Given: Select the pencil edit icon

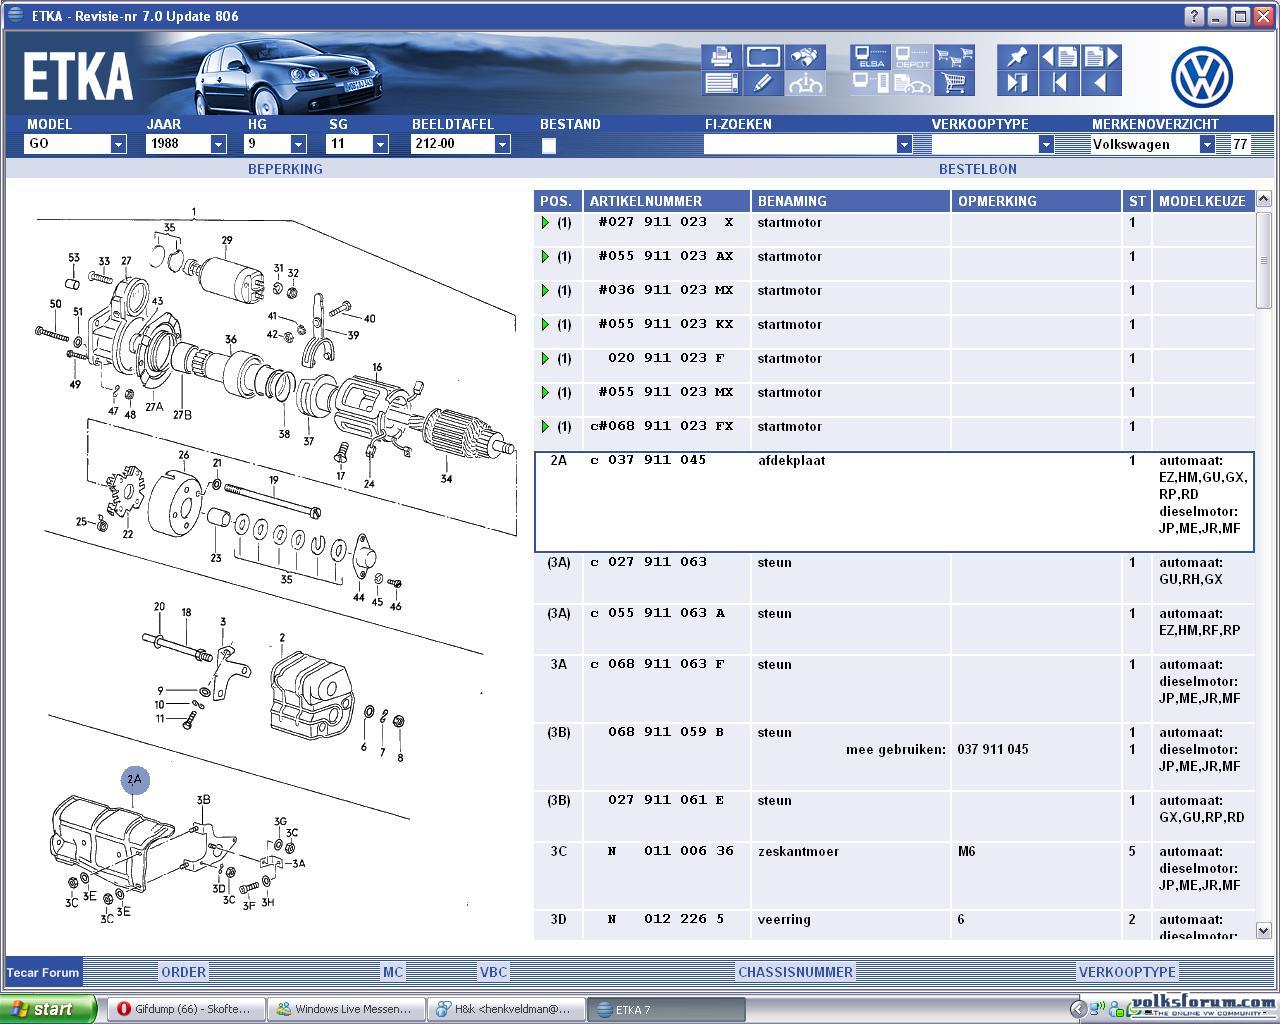Looking at the screenshot, I should click(763, 83).
